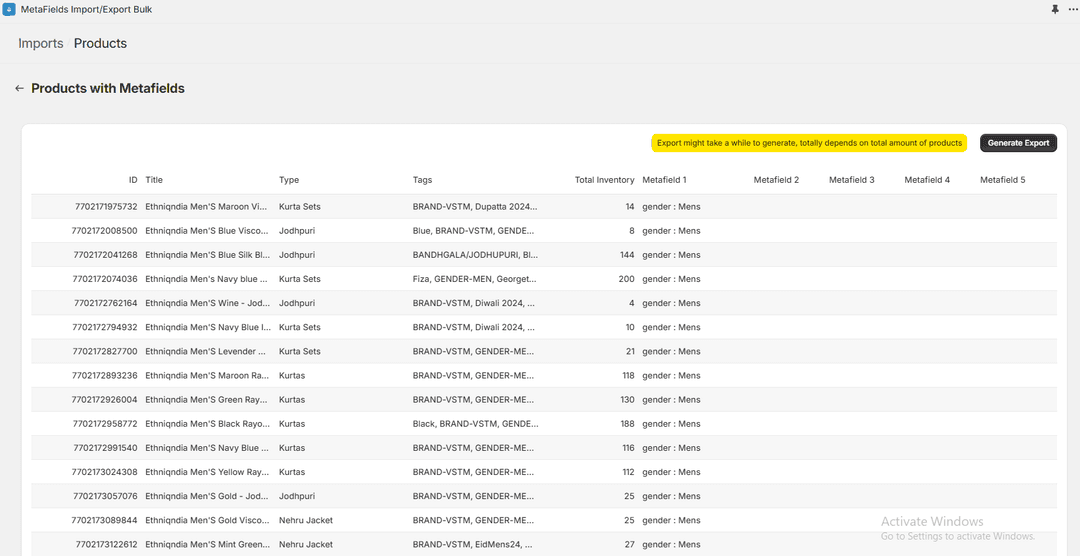Screen dimensions: 1080x556
Task: Click the Tags column header
Action: (x=422, y=180)
